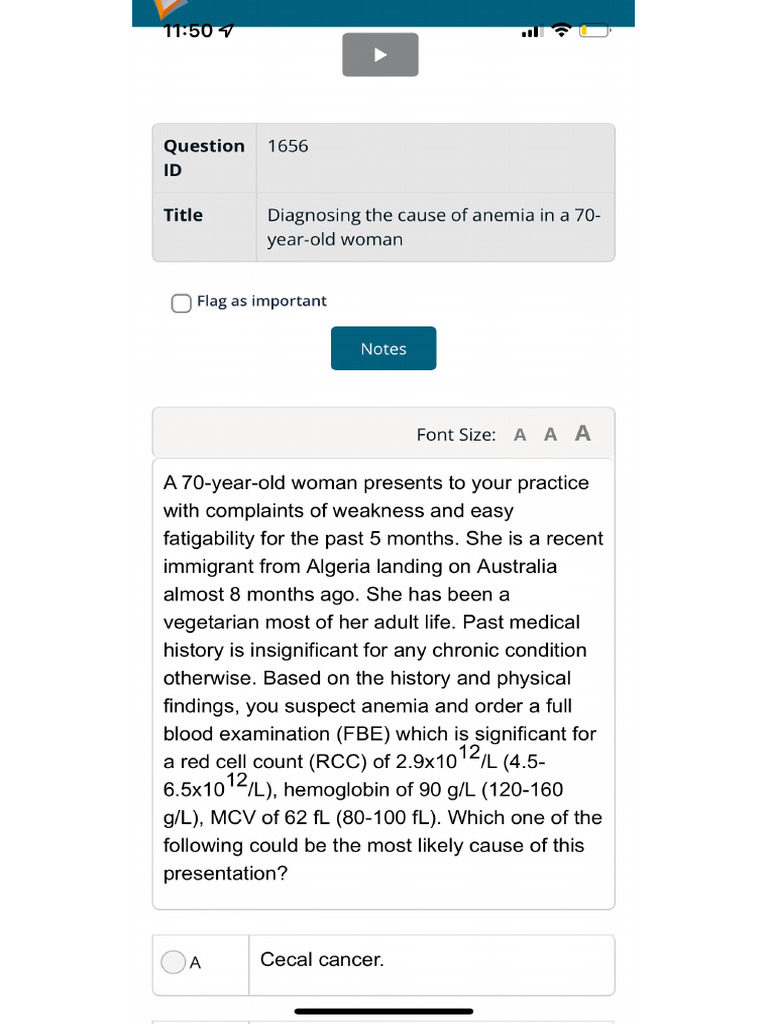Tap the battery indicator icon
The height and width of the screenshot is (1024, 768).
[594, 31]
